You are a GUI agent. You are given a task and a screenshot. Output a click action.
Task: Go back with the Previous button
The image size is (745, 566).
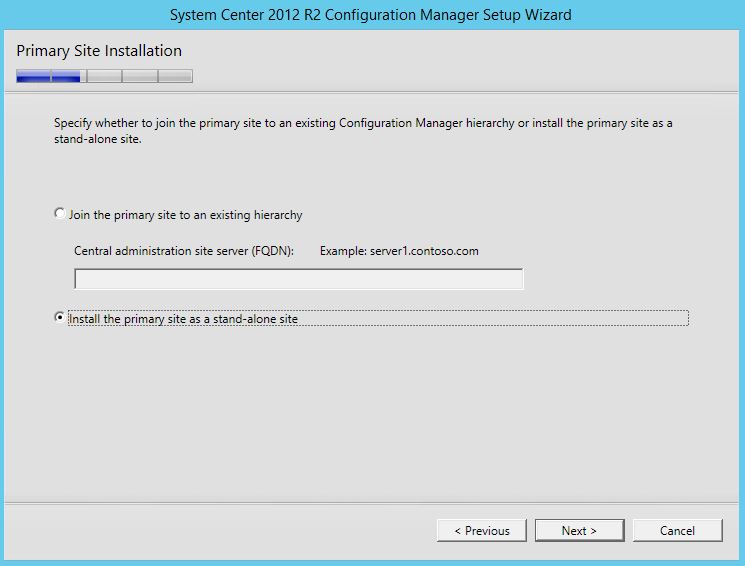tap(482, 530)
